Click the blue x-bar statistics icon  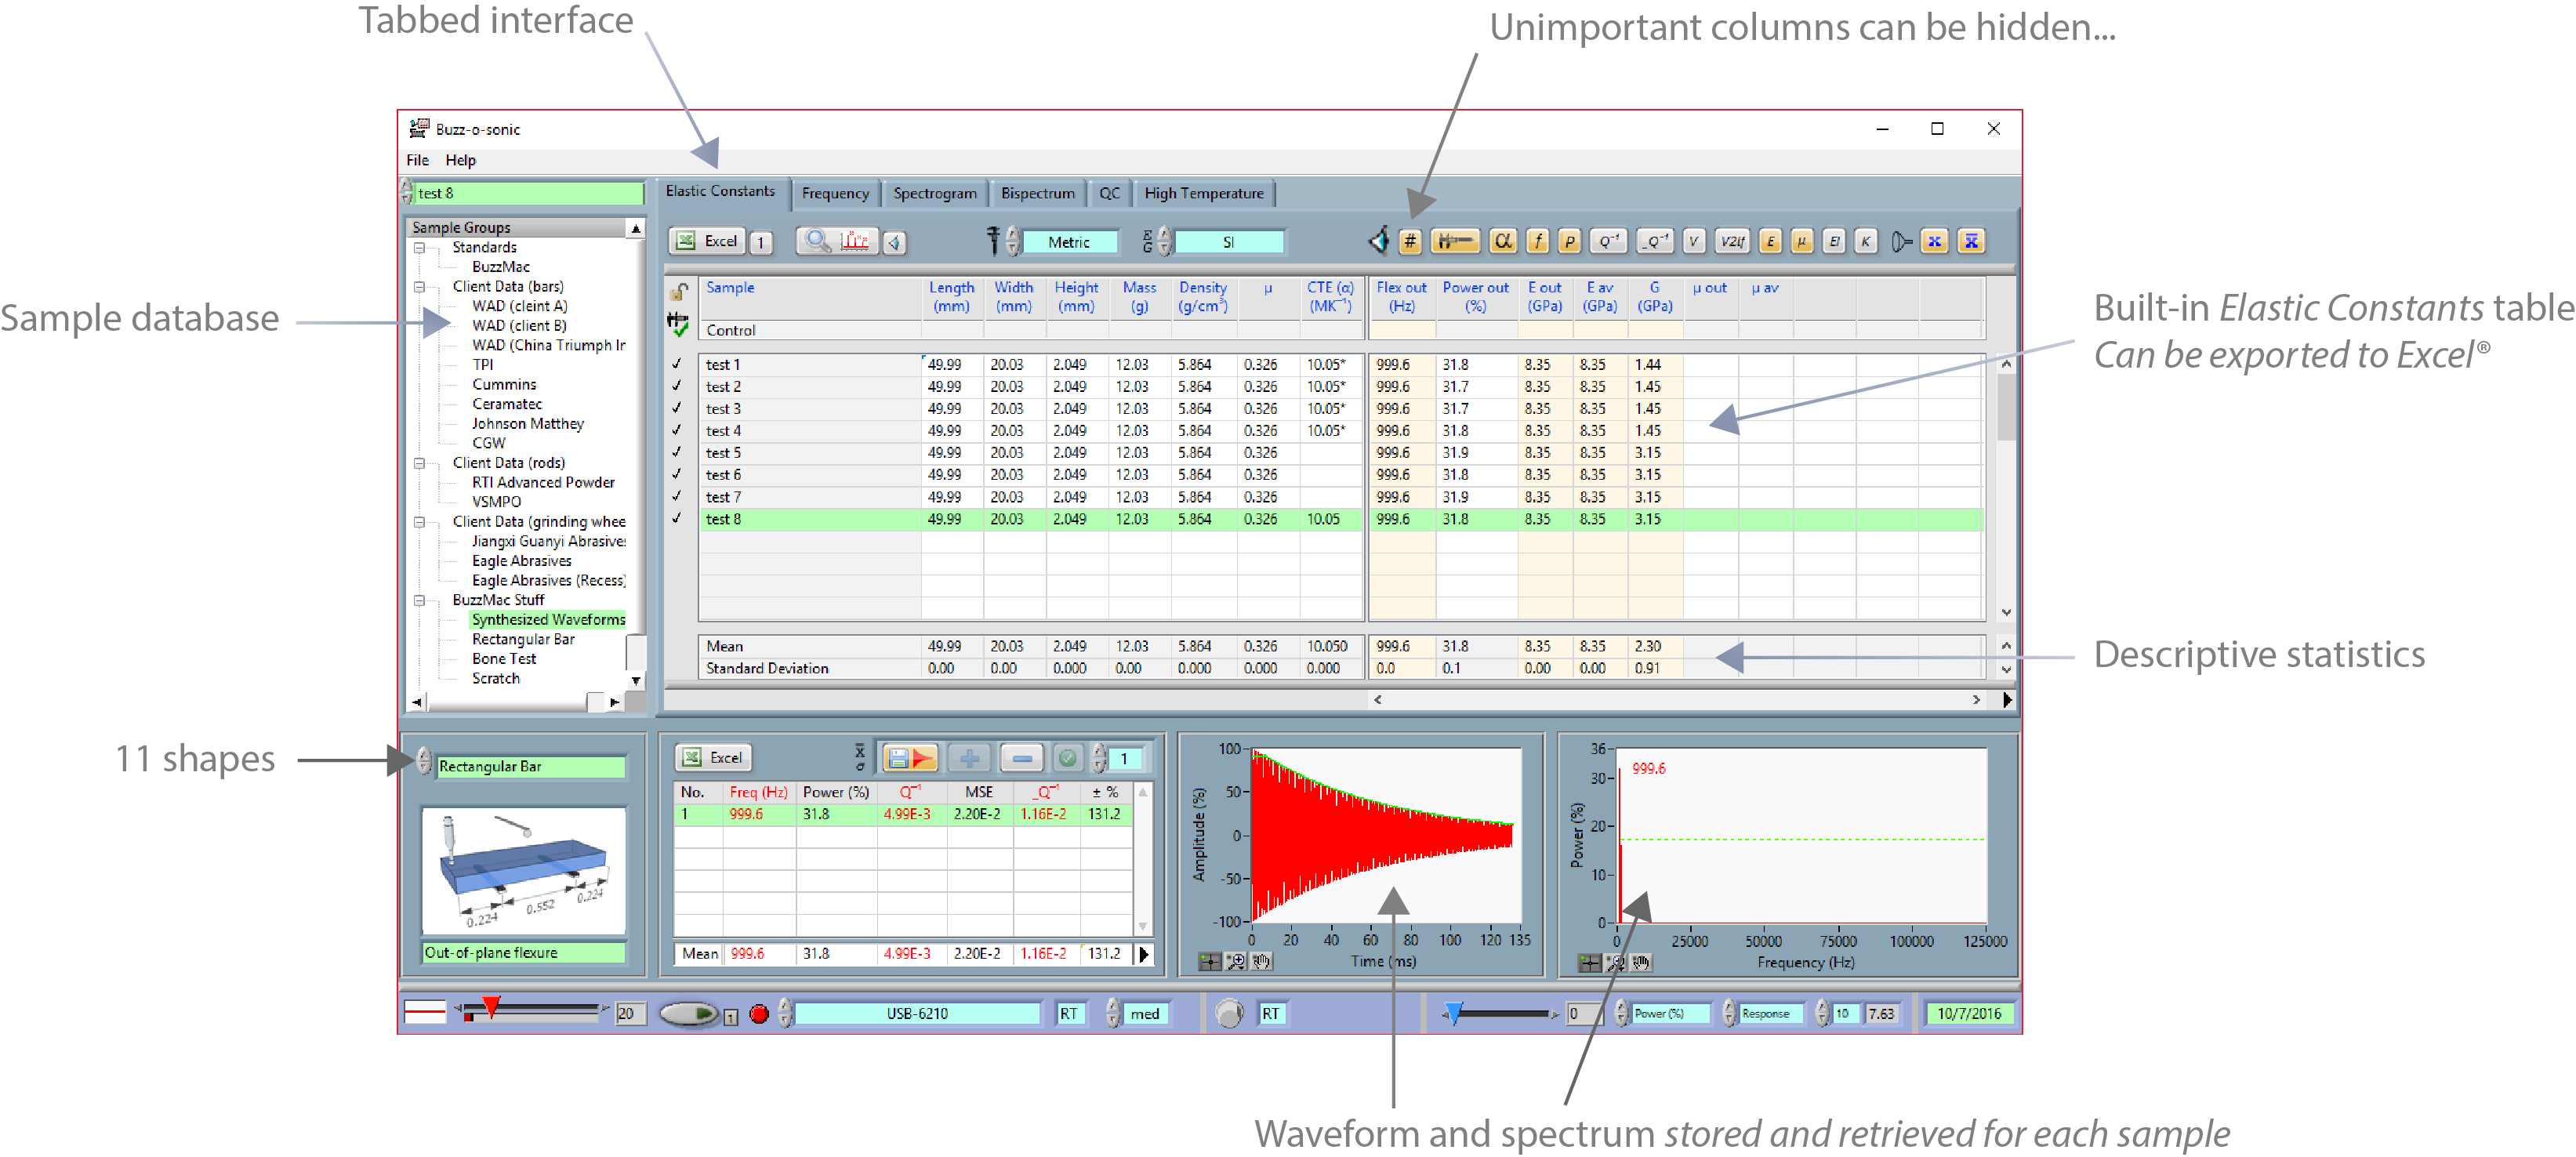[1971, 241]
